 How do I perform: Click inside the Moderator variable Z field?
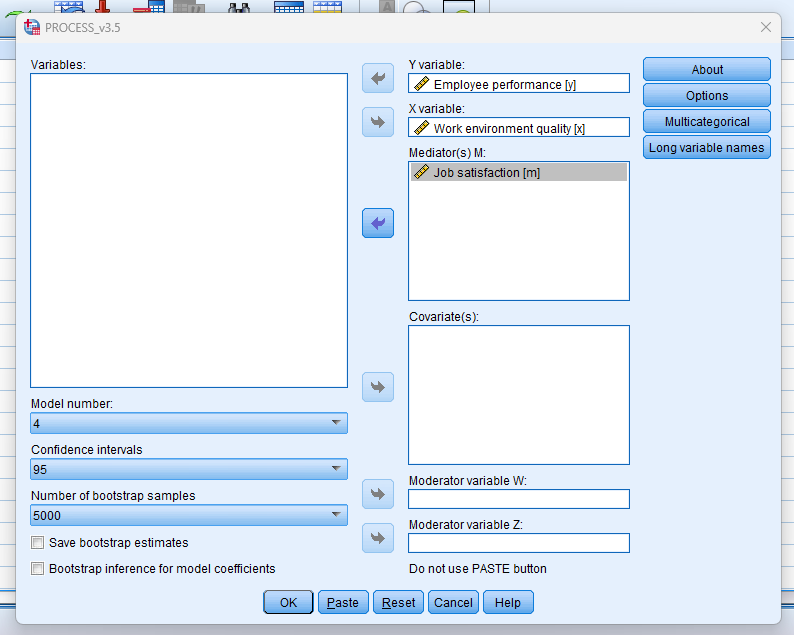519,543
